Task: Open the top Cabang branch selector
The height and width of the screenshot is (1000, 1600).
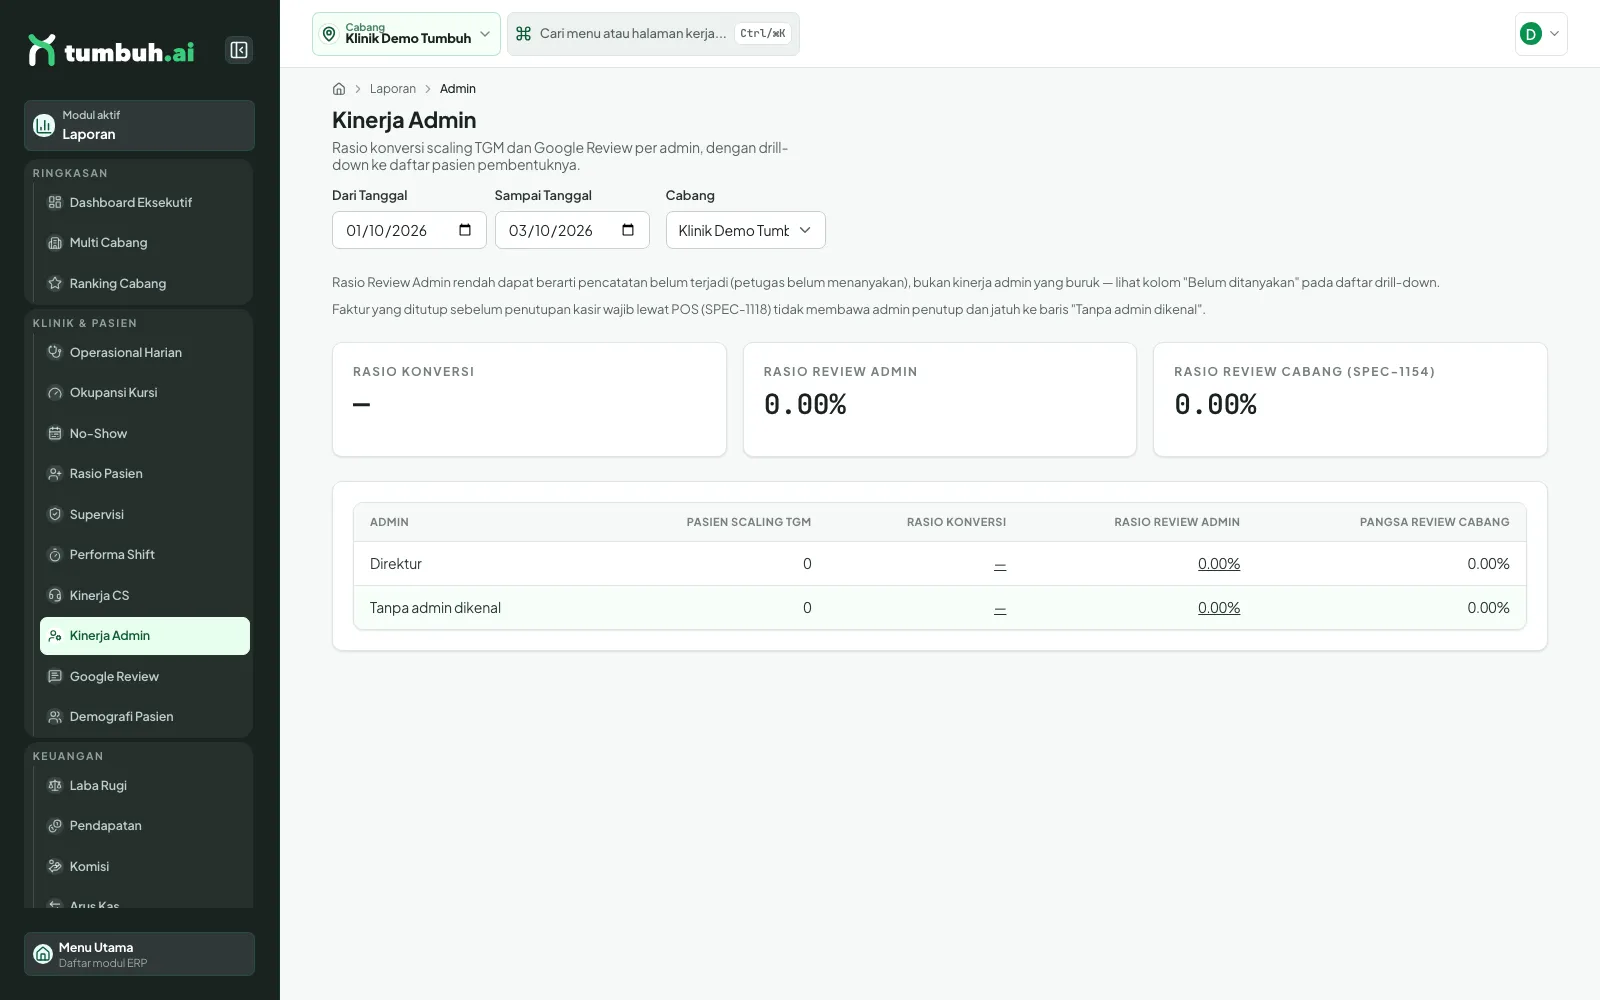Action: click(406, 34)
